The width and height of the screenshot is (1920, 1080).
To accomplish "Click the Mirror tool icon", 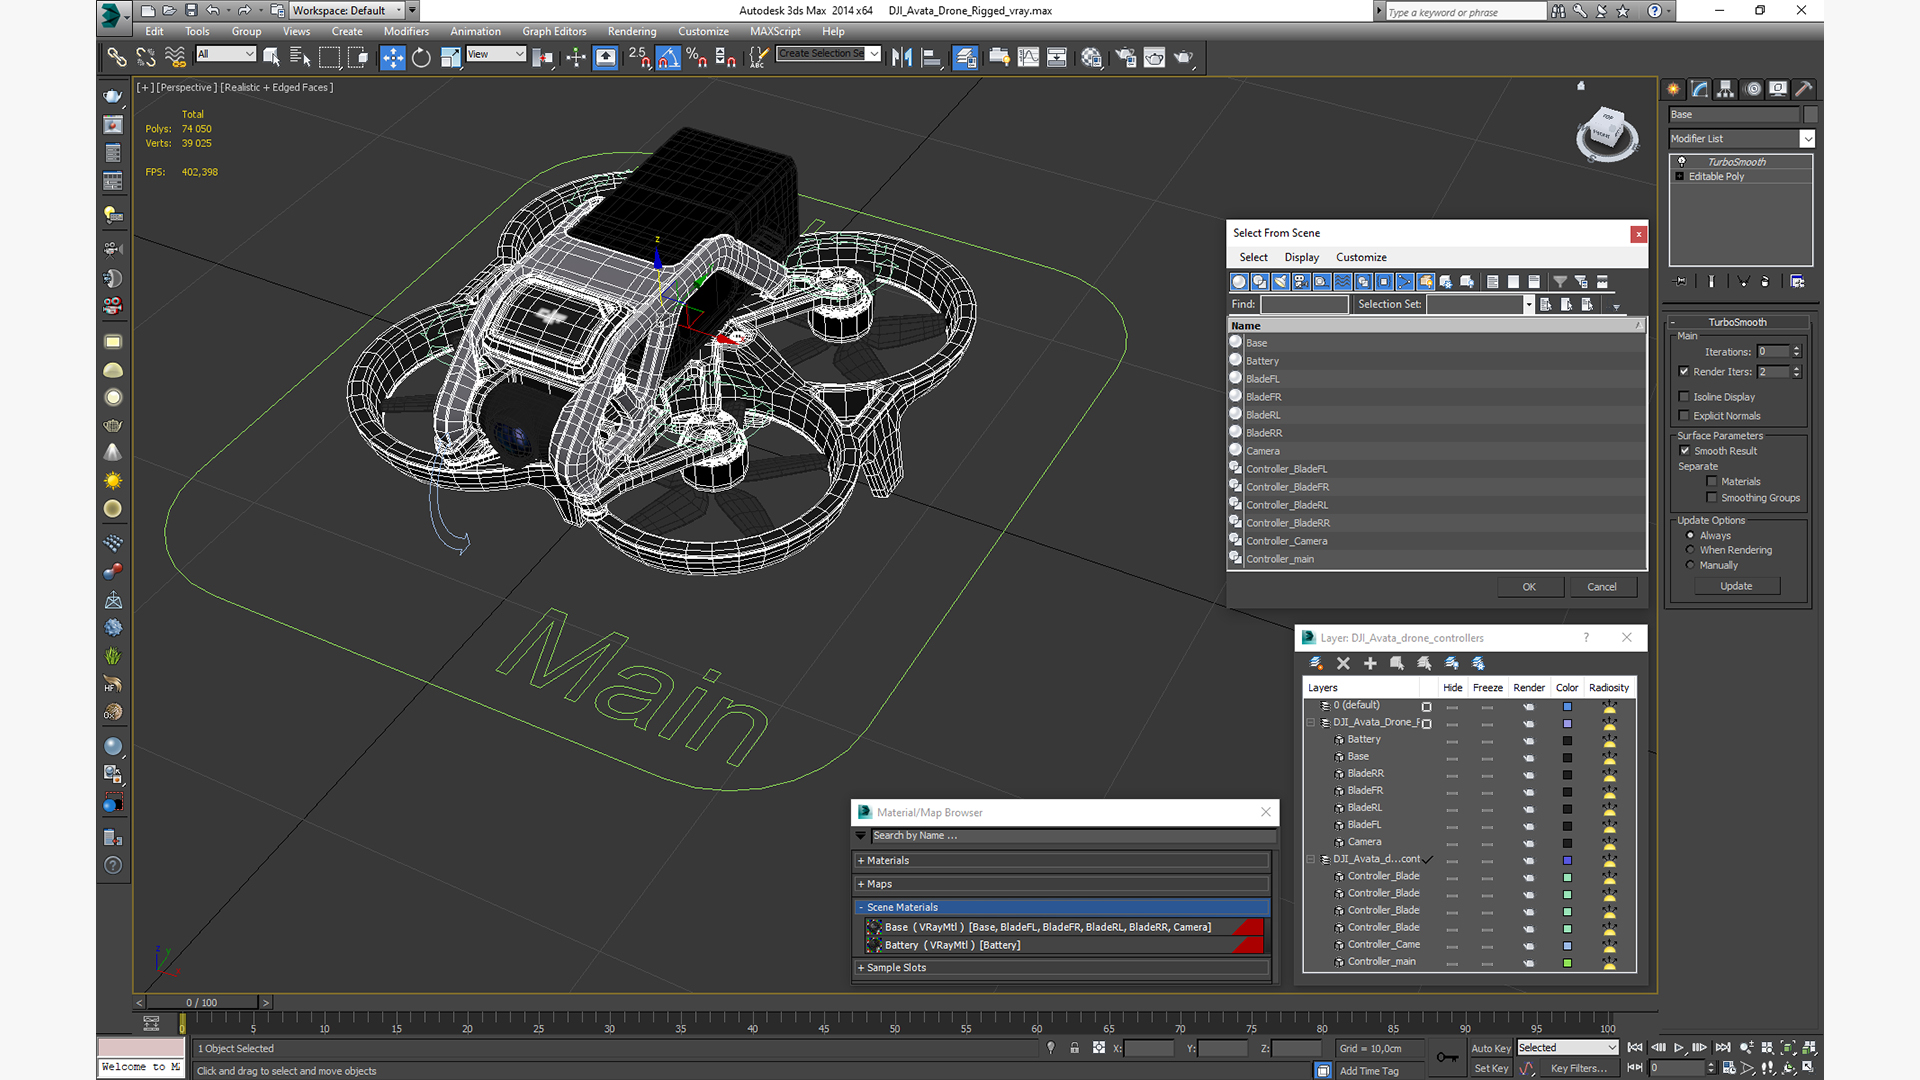I will [902, 57].
